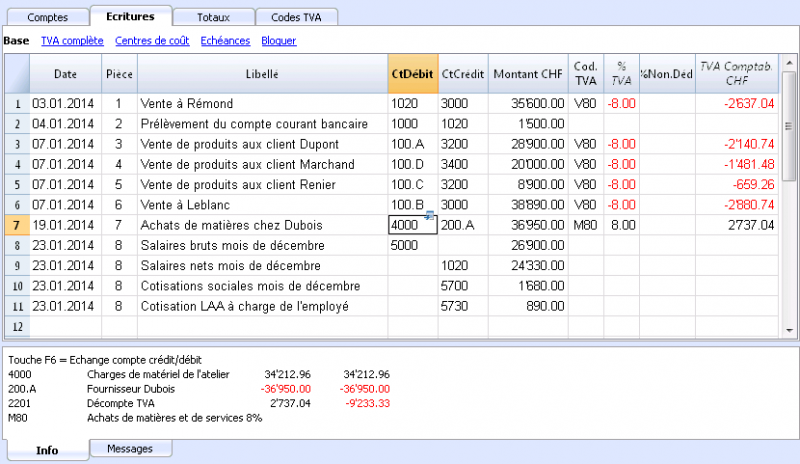Click the amount cell 1'500.00

528,124
